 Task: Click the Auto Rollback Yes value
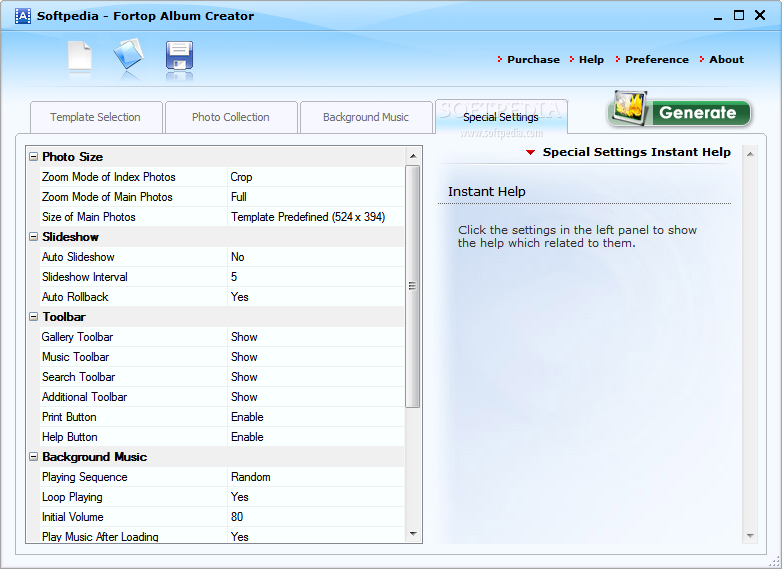pyautogui.click(x=240, y=297)
